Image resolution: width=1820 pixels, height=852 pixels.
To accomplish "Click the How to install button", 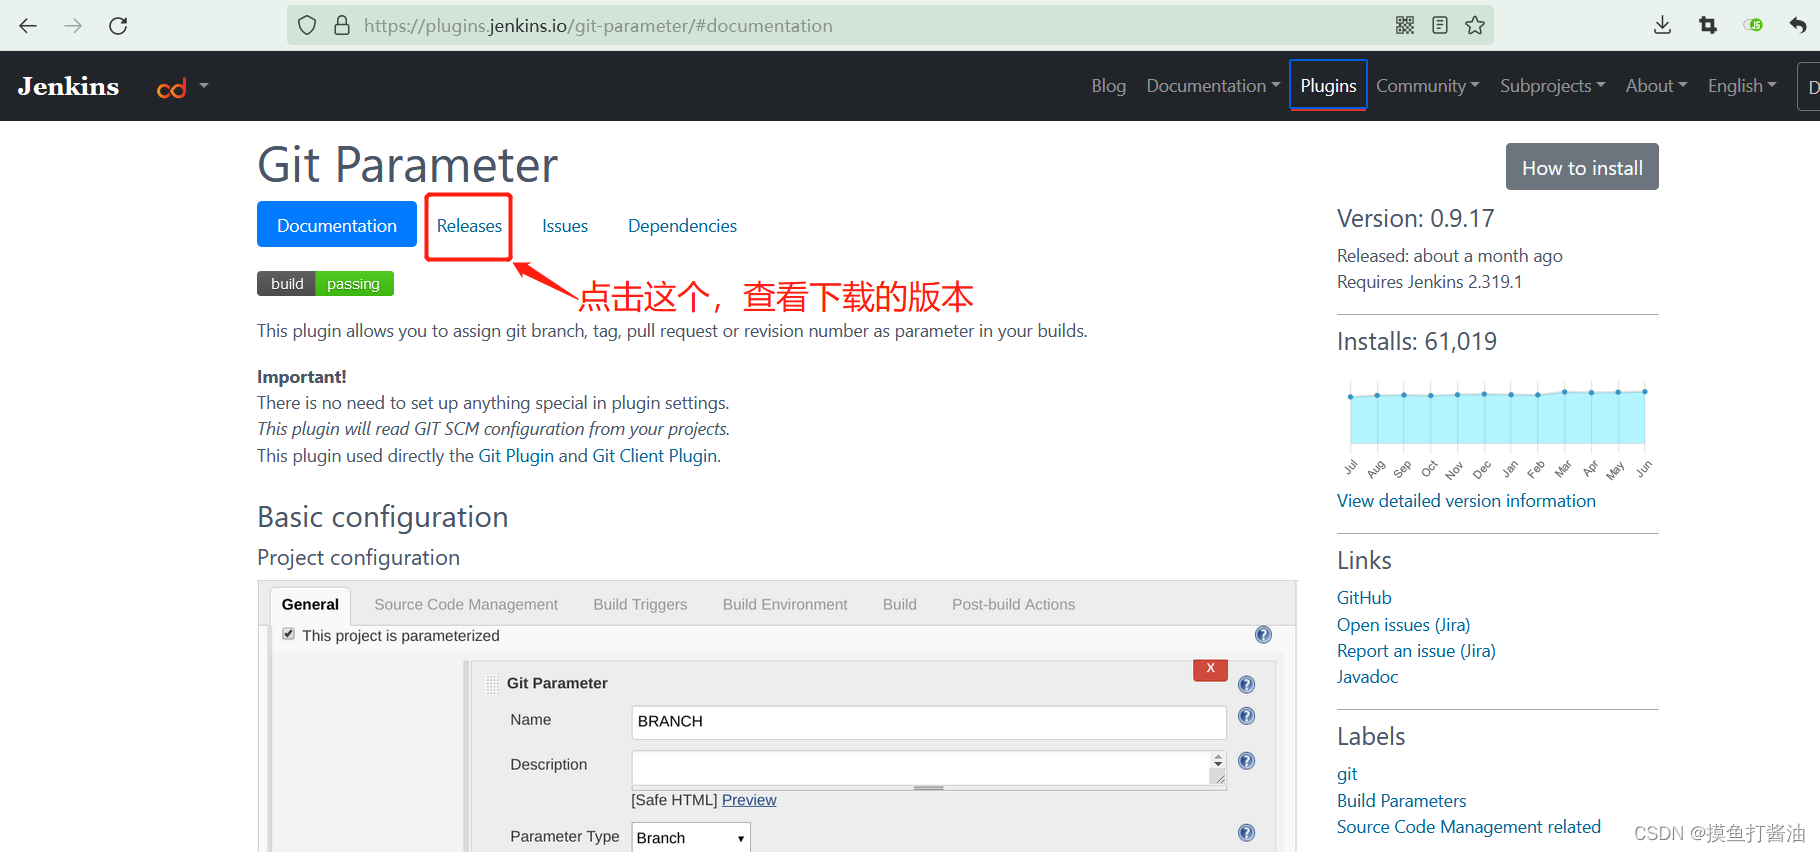I will coord(1582,167).
